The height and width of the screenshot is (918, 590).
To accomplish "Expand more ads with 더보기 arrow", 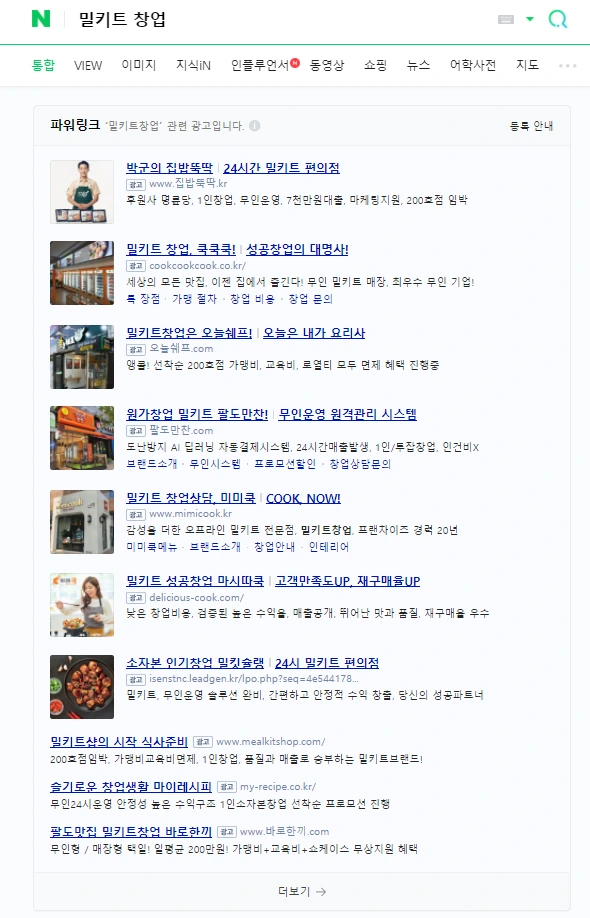I will (x=302, y=891).
